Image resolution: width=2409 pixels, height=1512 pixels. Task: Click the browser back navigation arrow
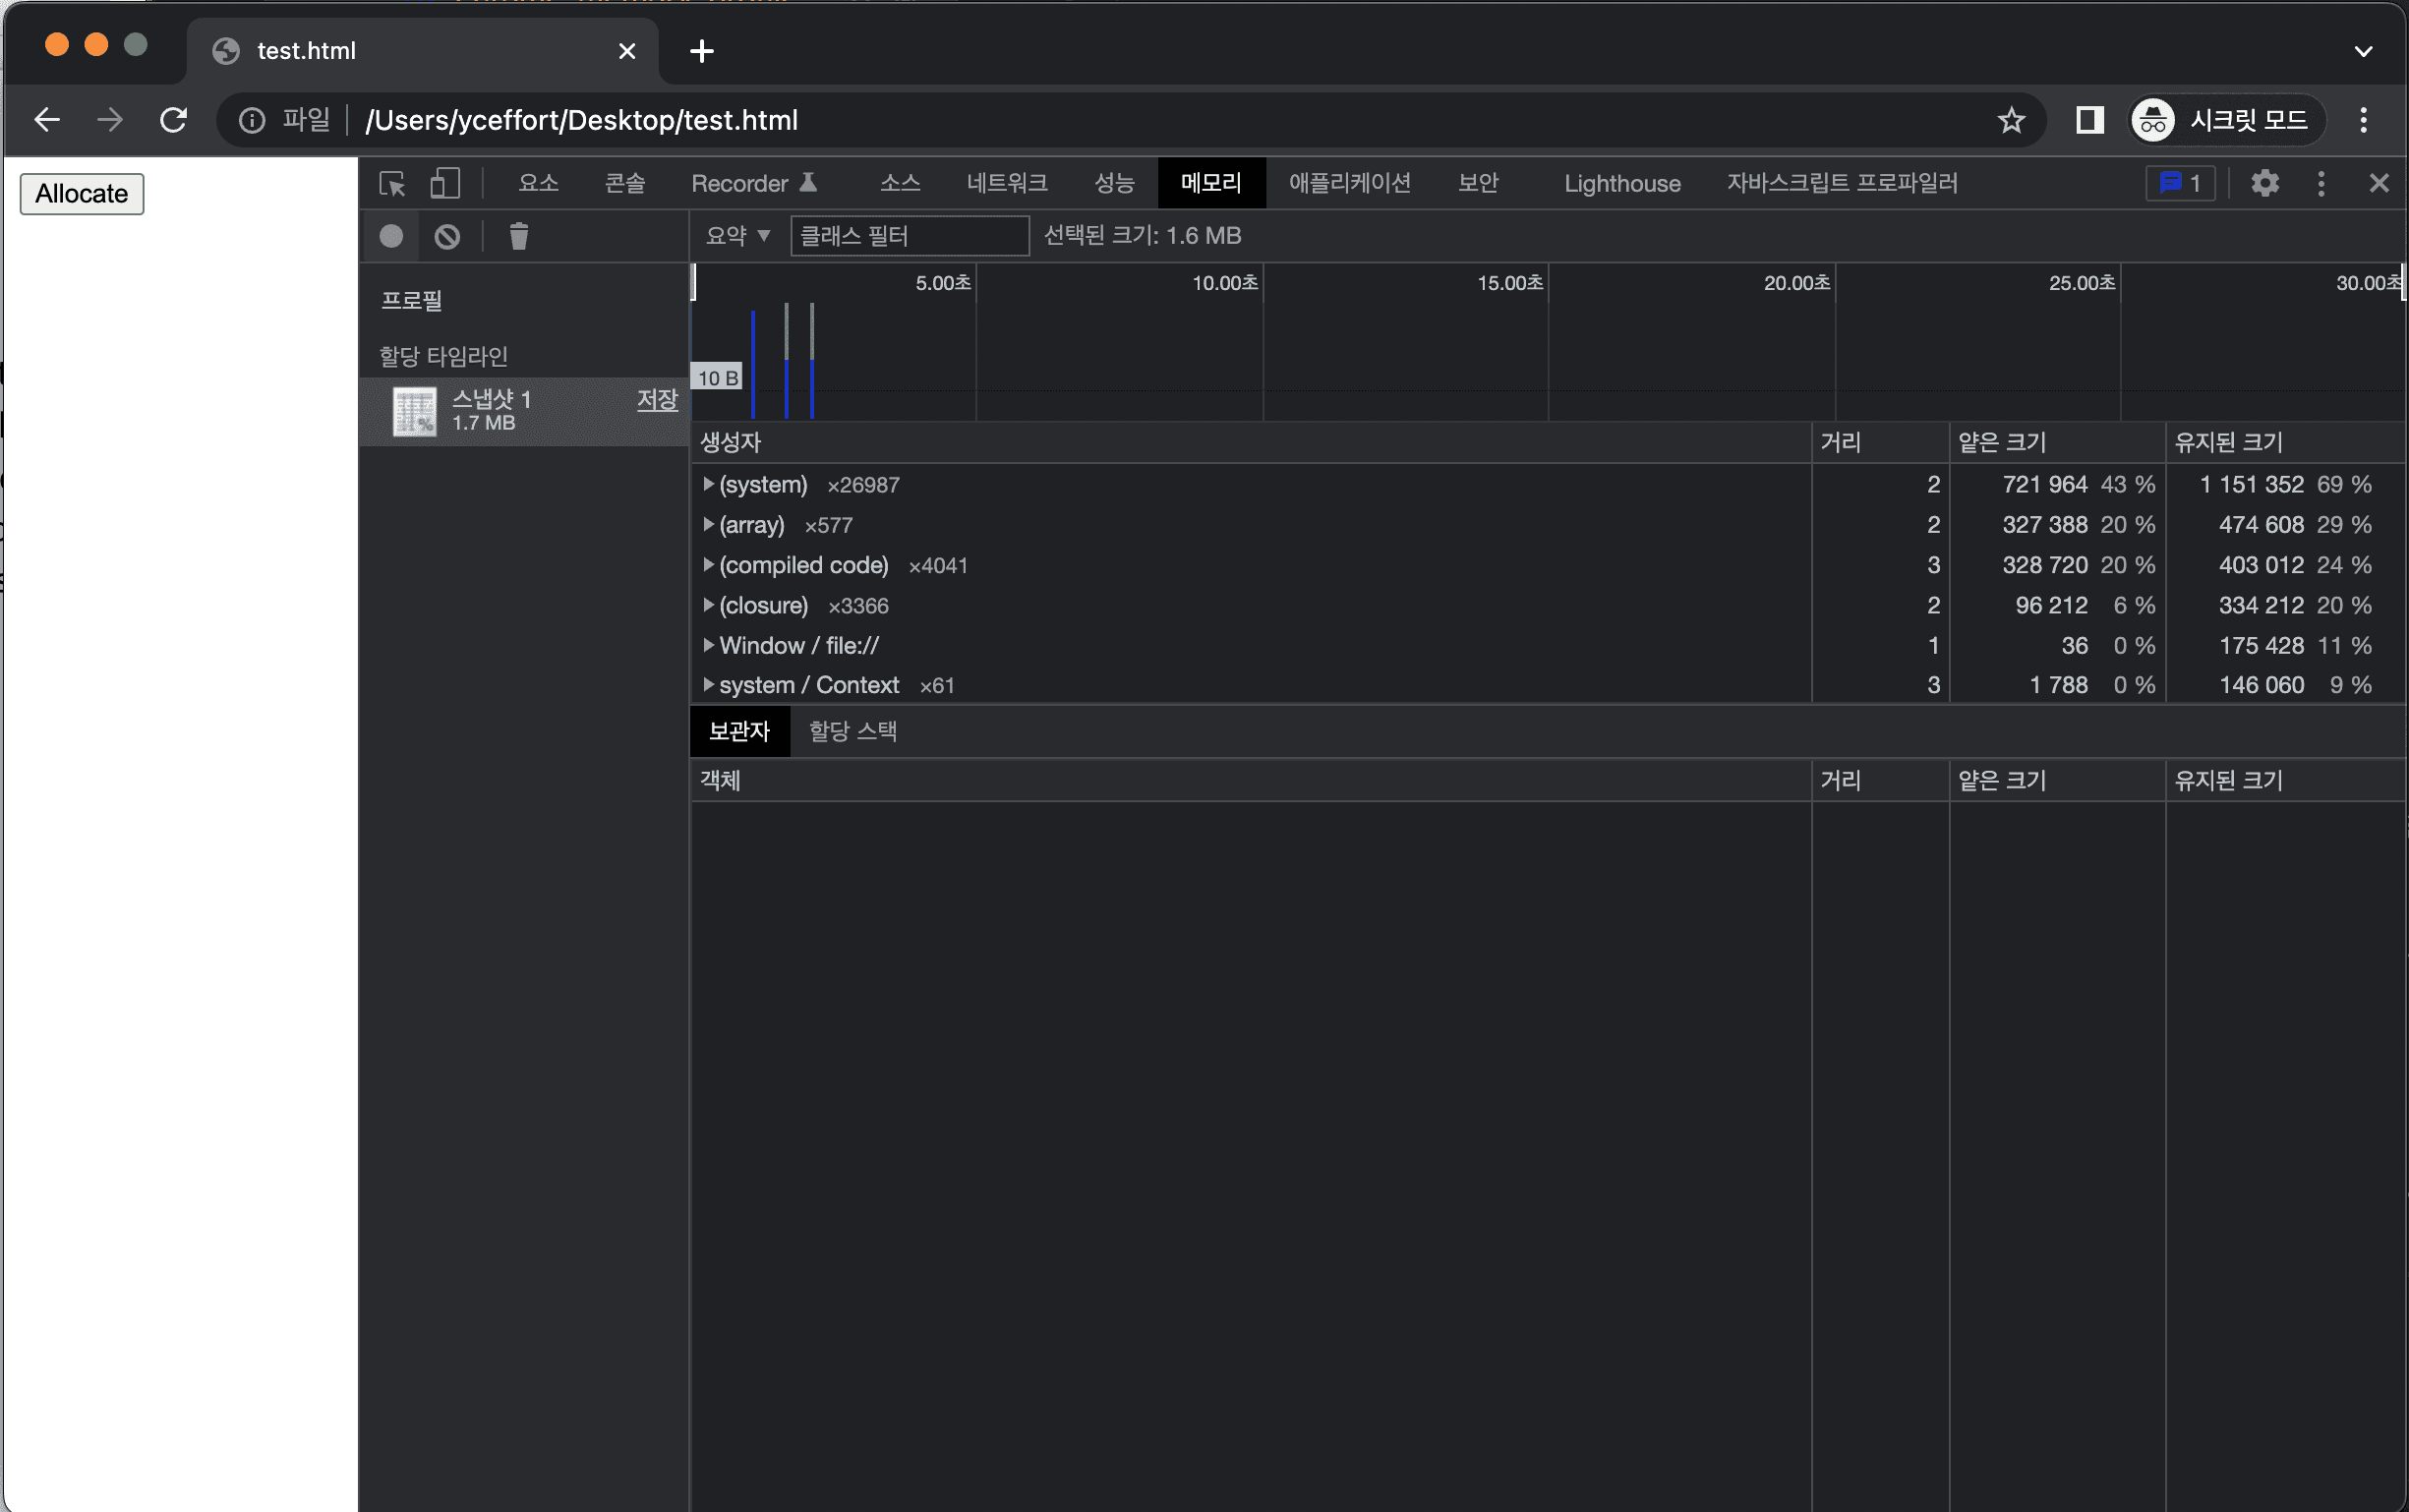[46, 119]
